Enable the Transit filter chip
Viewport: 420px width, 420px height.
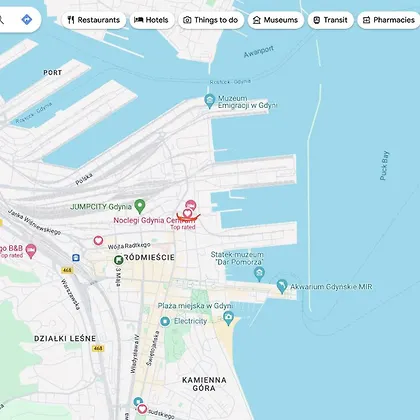pos(331,20)
